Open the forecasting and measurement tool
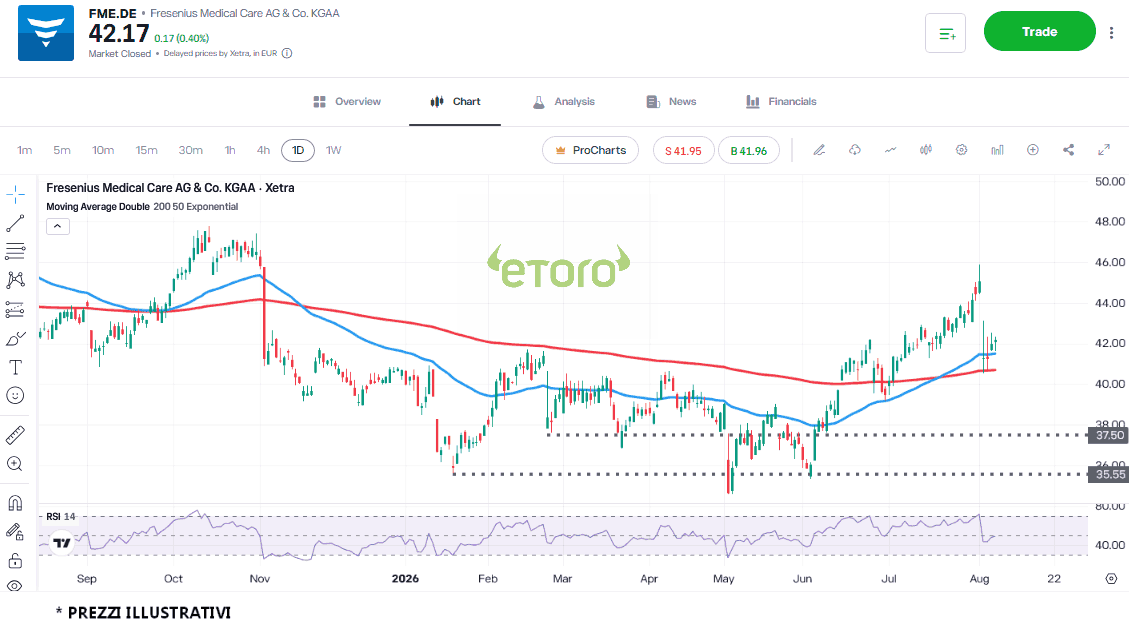1129x623 pixels. [x=15, y=309]
